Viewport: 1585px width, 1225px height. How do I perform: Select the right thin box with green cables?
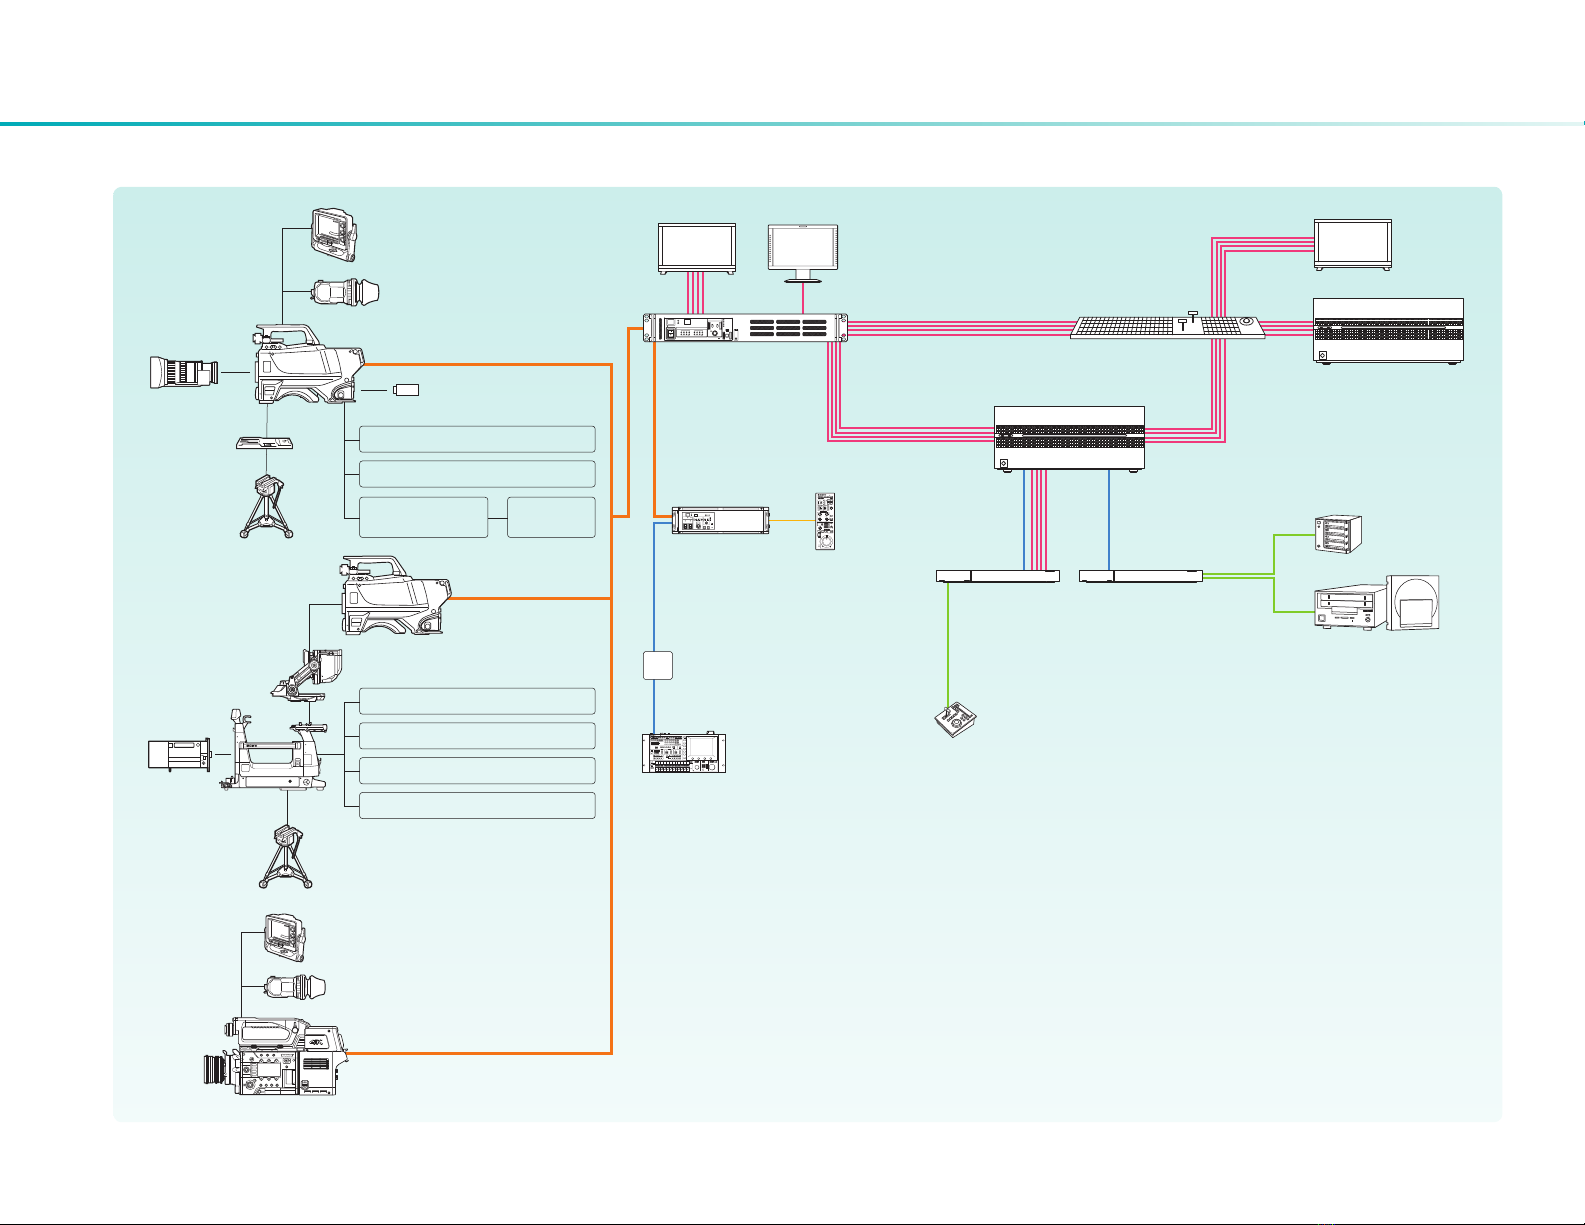pyautogui.click(x=1141, y=576)
